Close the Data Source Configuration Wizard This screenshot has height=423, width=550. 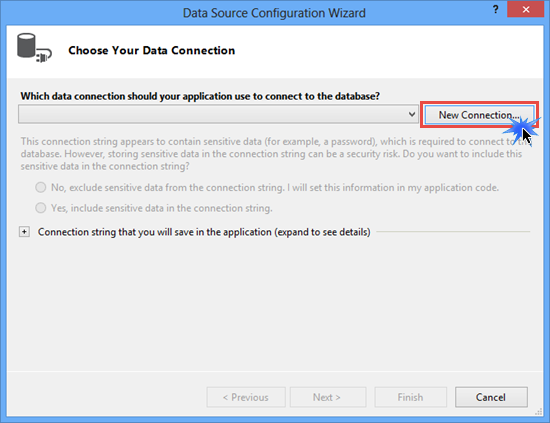point(525,9)
